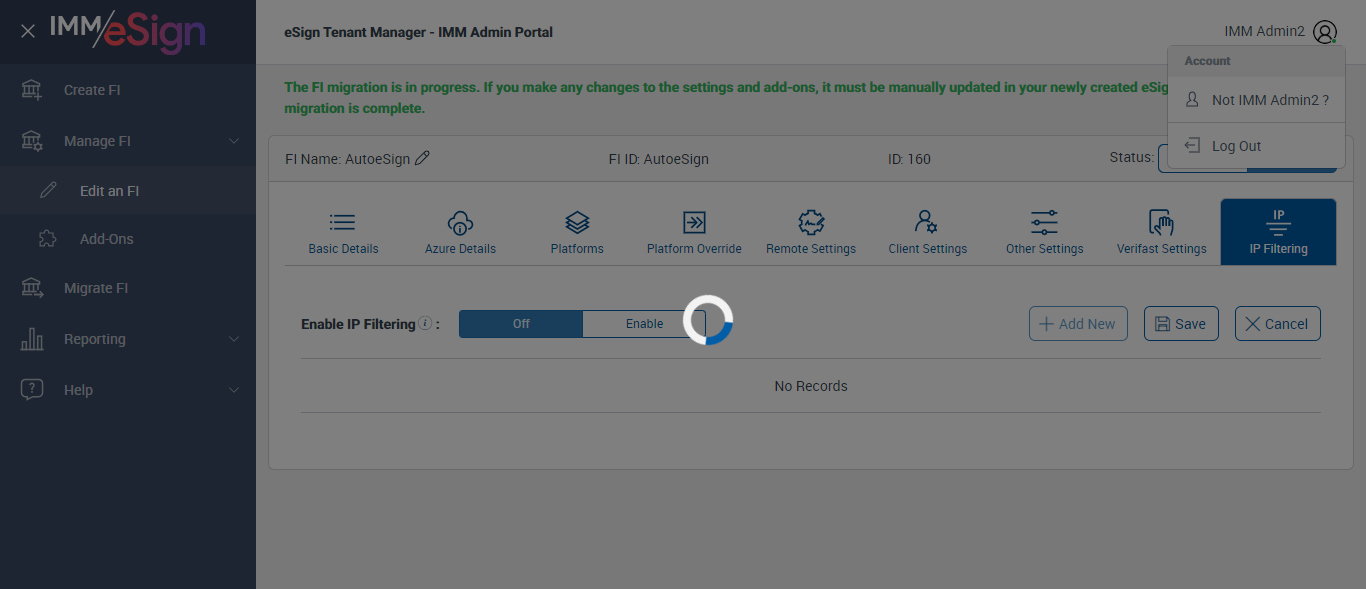The width and height of the screenshot is (1366, 589).
Task: Expand the Manage FI chevron
Action: coord(234,141)
